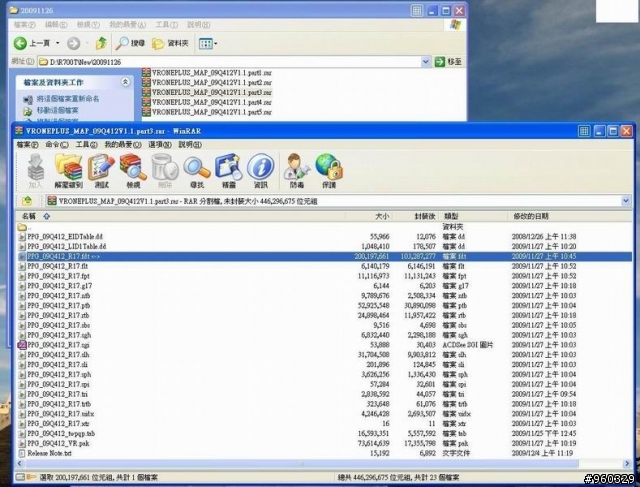Click the drive icon in WinRAR status bar

tap(20, 477)
